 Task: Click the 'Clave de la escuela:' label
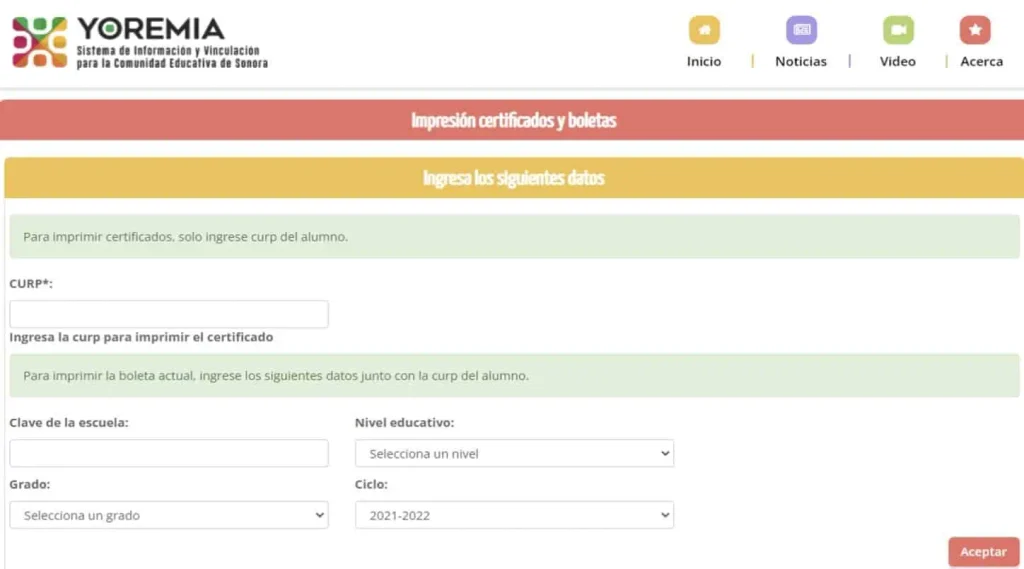click(x=69, y=423)
